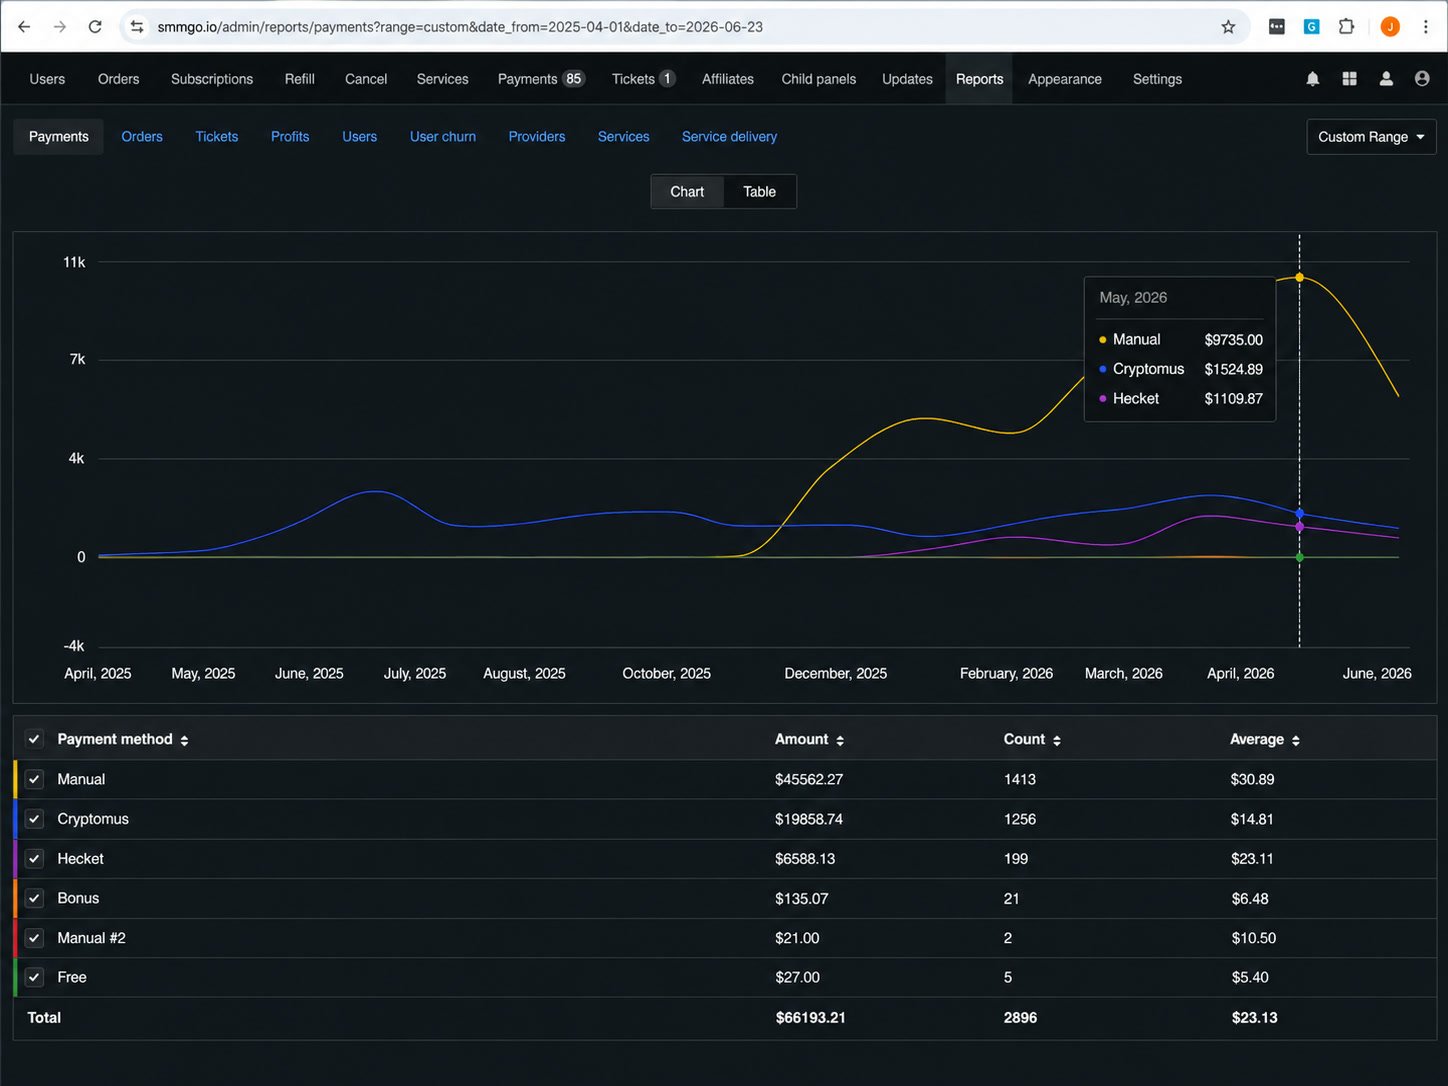Screen dimensions: 1448x1086
Task: Reload the page with the refresh icon
Action: (95, 27)
